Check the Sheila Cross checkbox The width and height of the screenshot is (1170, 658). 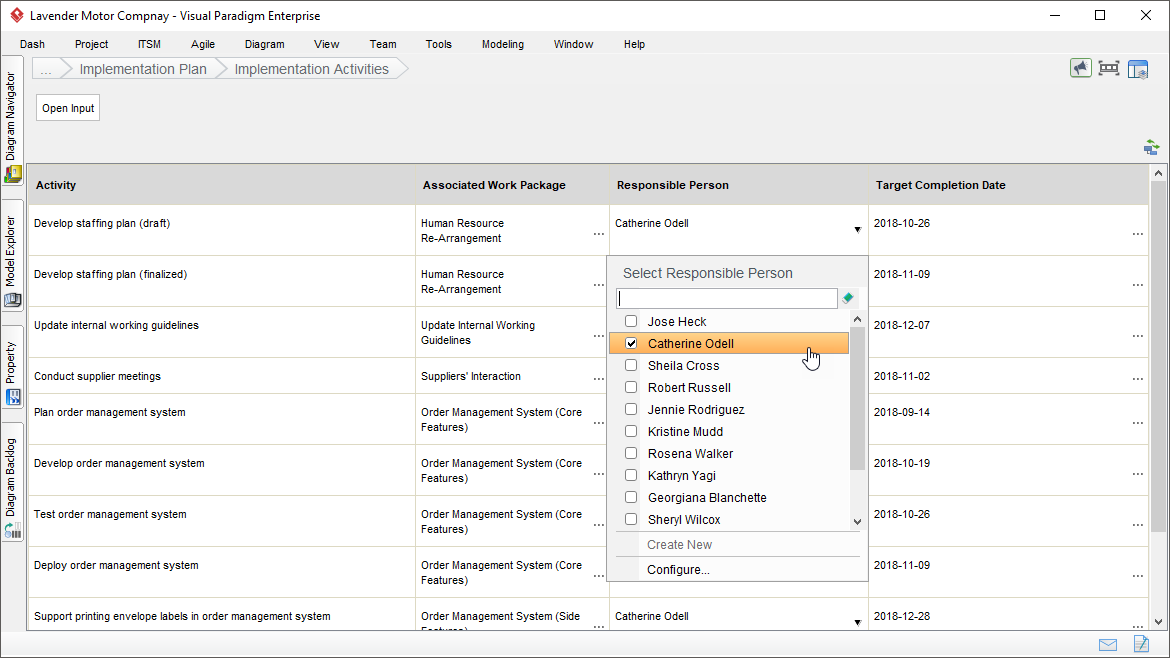coord(631,366)
